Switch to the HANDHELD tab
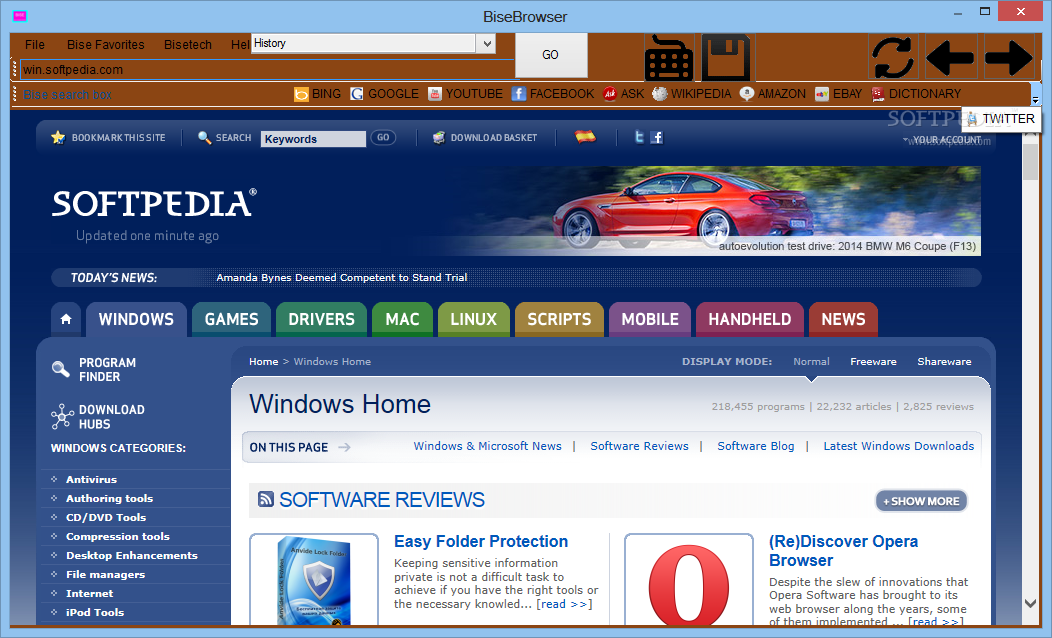Screen dimensions: 1052x638 coord(750,319)
